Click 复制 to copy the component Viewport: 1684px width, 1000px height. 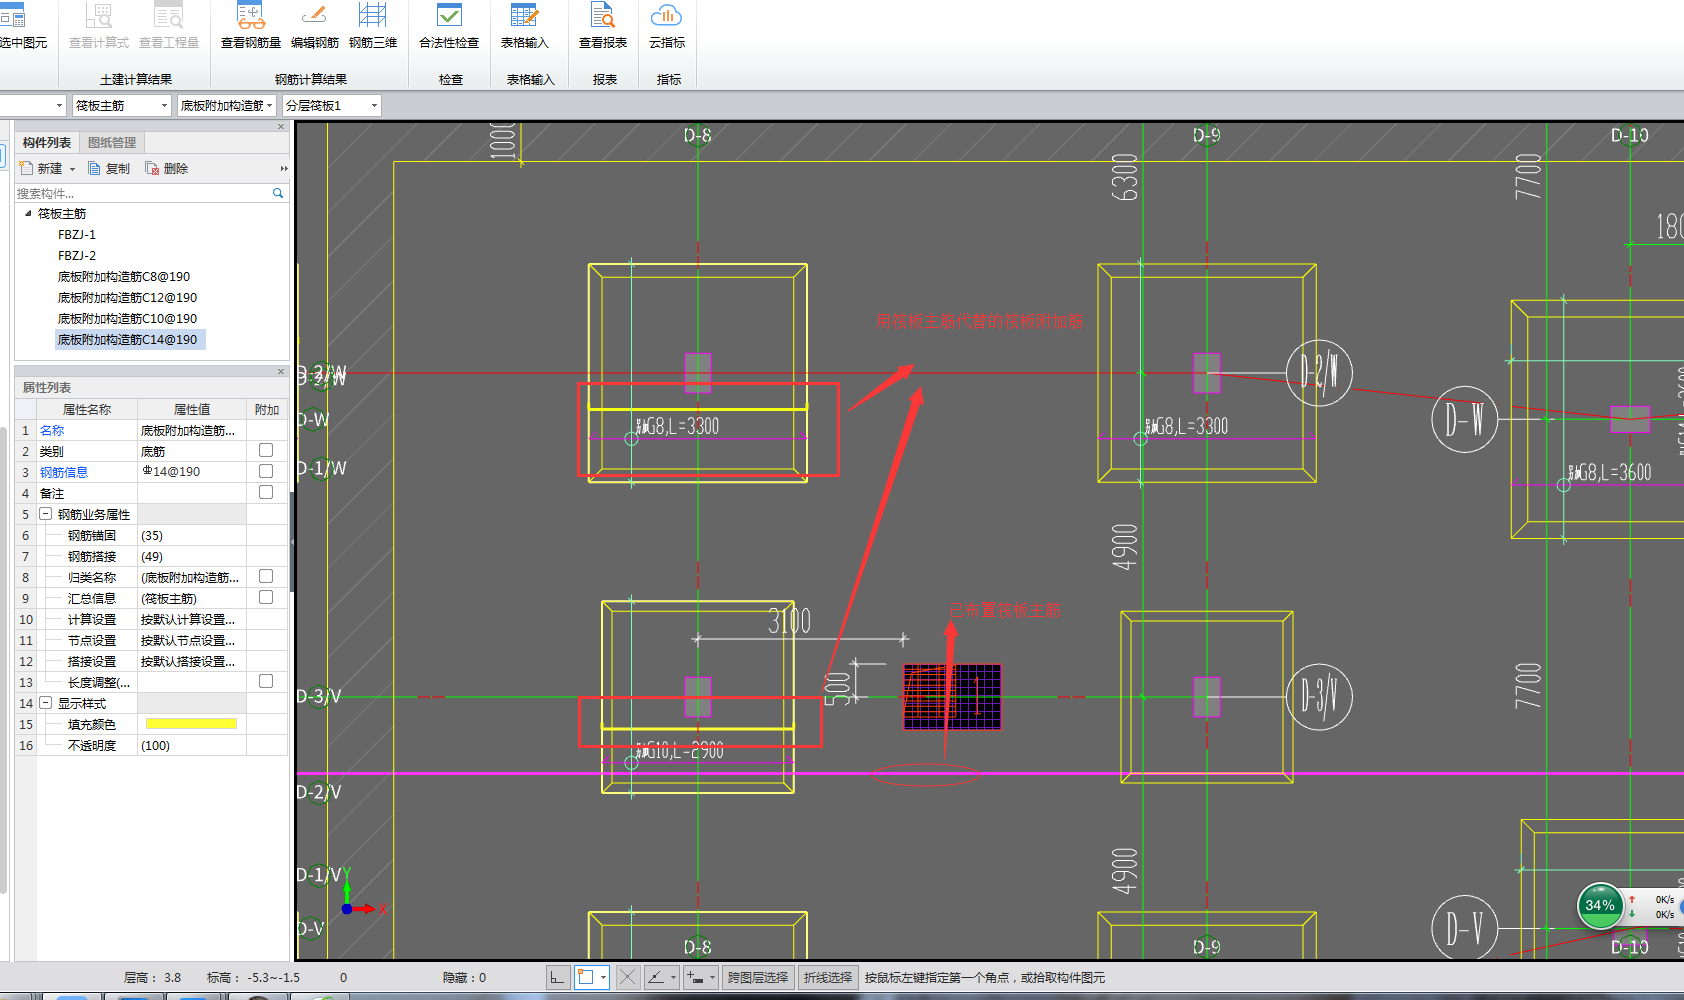point(109,168)
